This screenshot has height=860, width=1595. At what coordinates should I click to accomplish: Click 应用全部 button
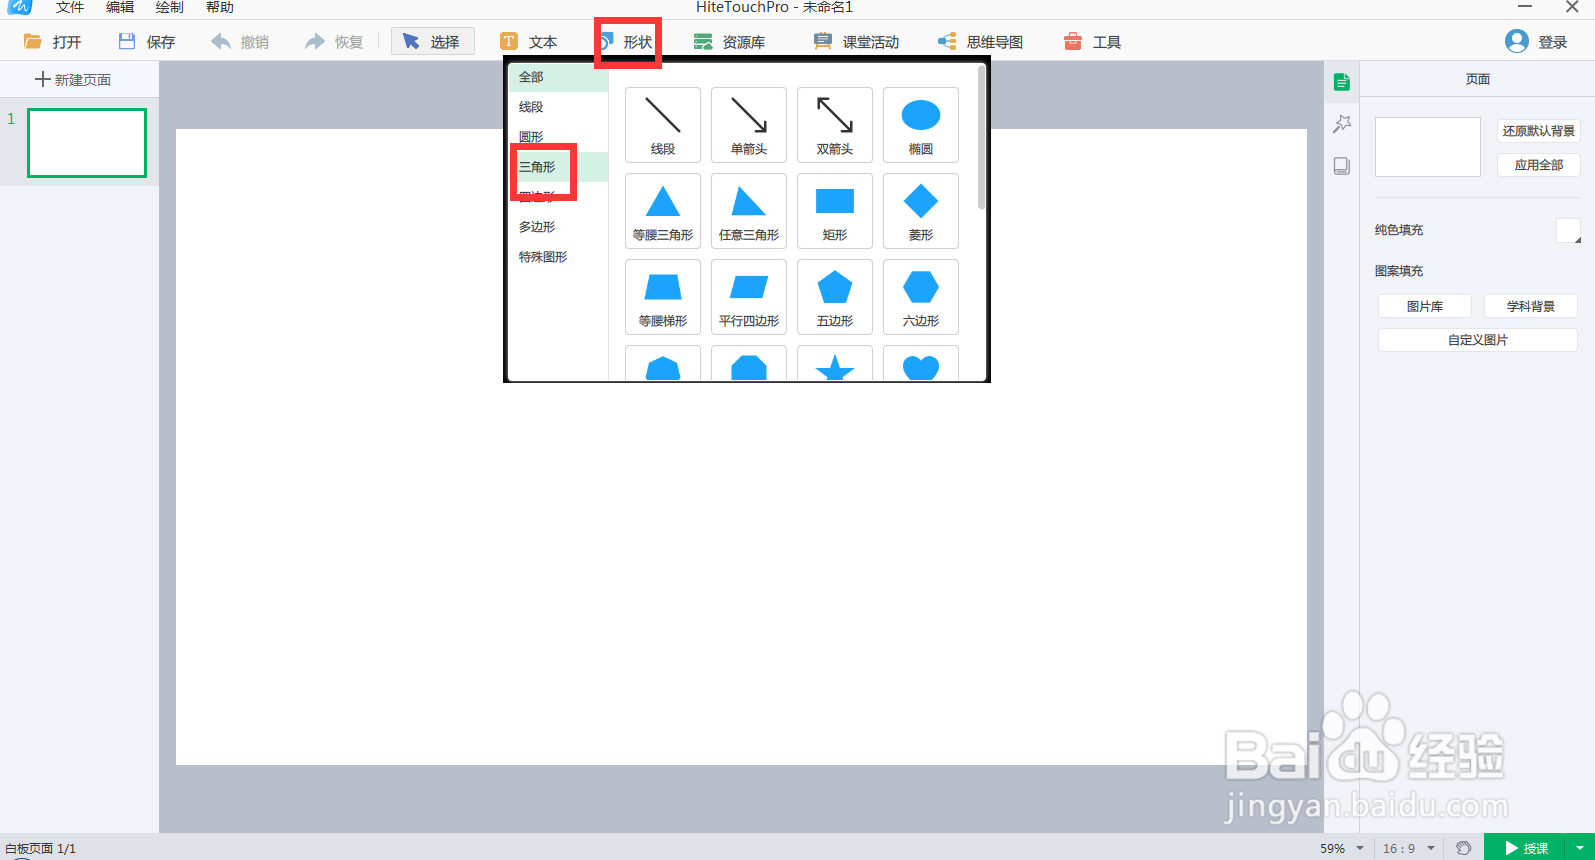coord(1539,165)
